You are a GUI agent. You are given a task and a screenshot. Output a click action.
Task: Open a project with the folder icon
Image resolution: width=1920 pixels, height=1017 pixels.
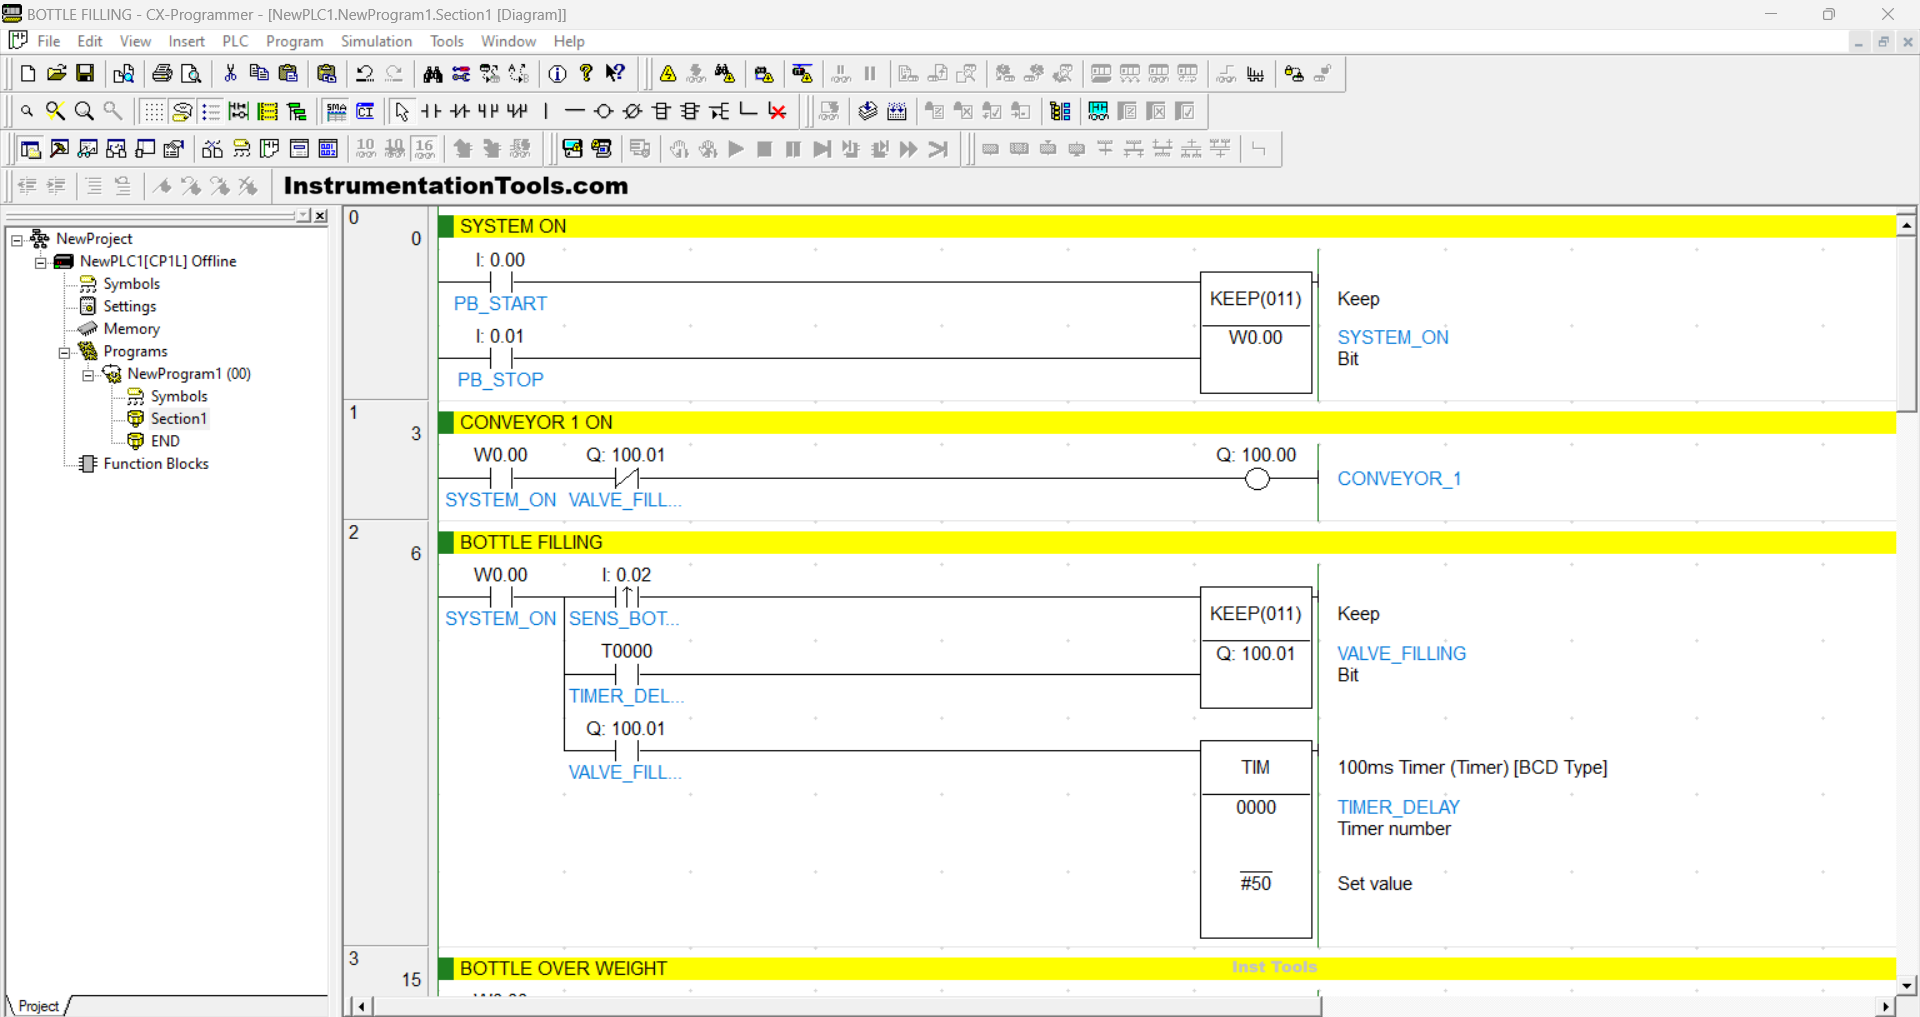(x=57, y=73)
